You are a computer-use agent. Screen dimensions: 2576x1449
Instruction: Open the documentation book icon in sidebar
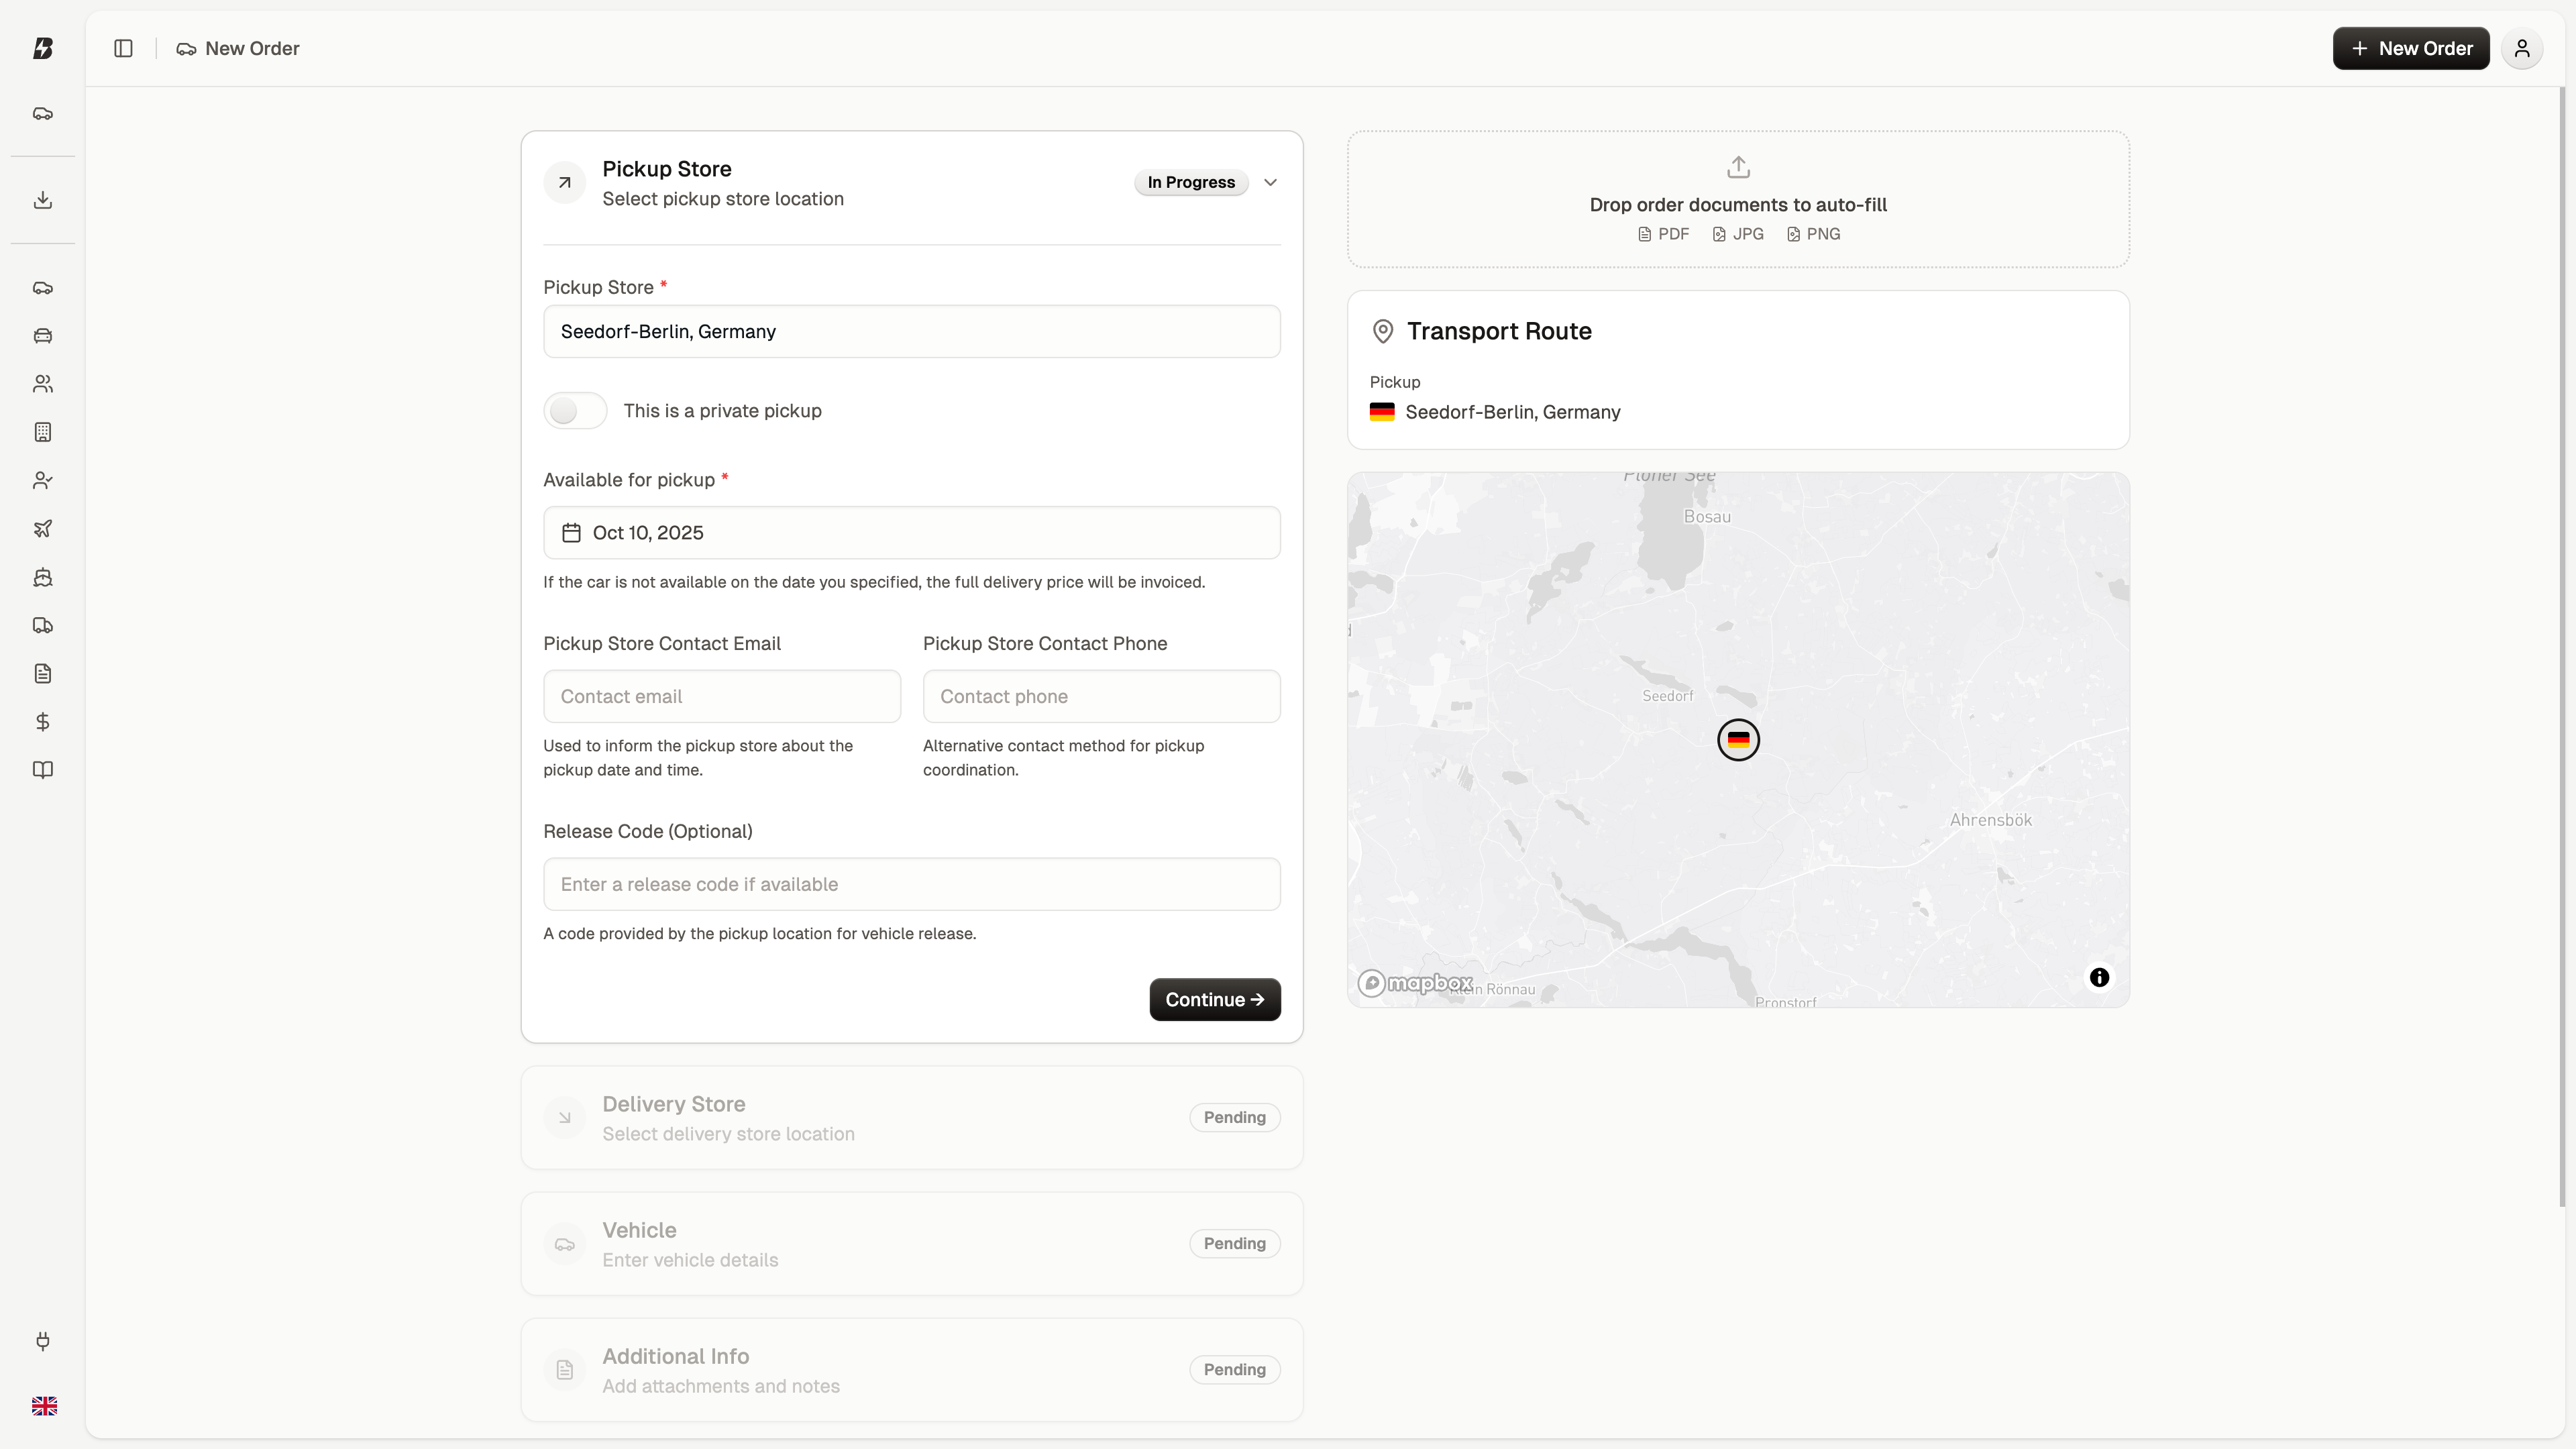(x=43, y=769)
